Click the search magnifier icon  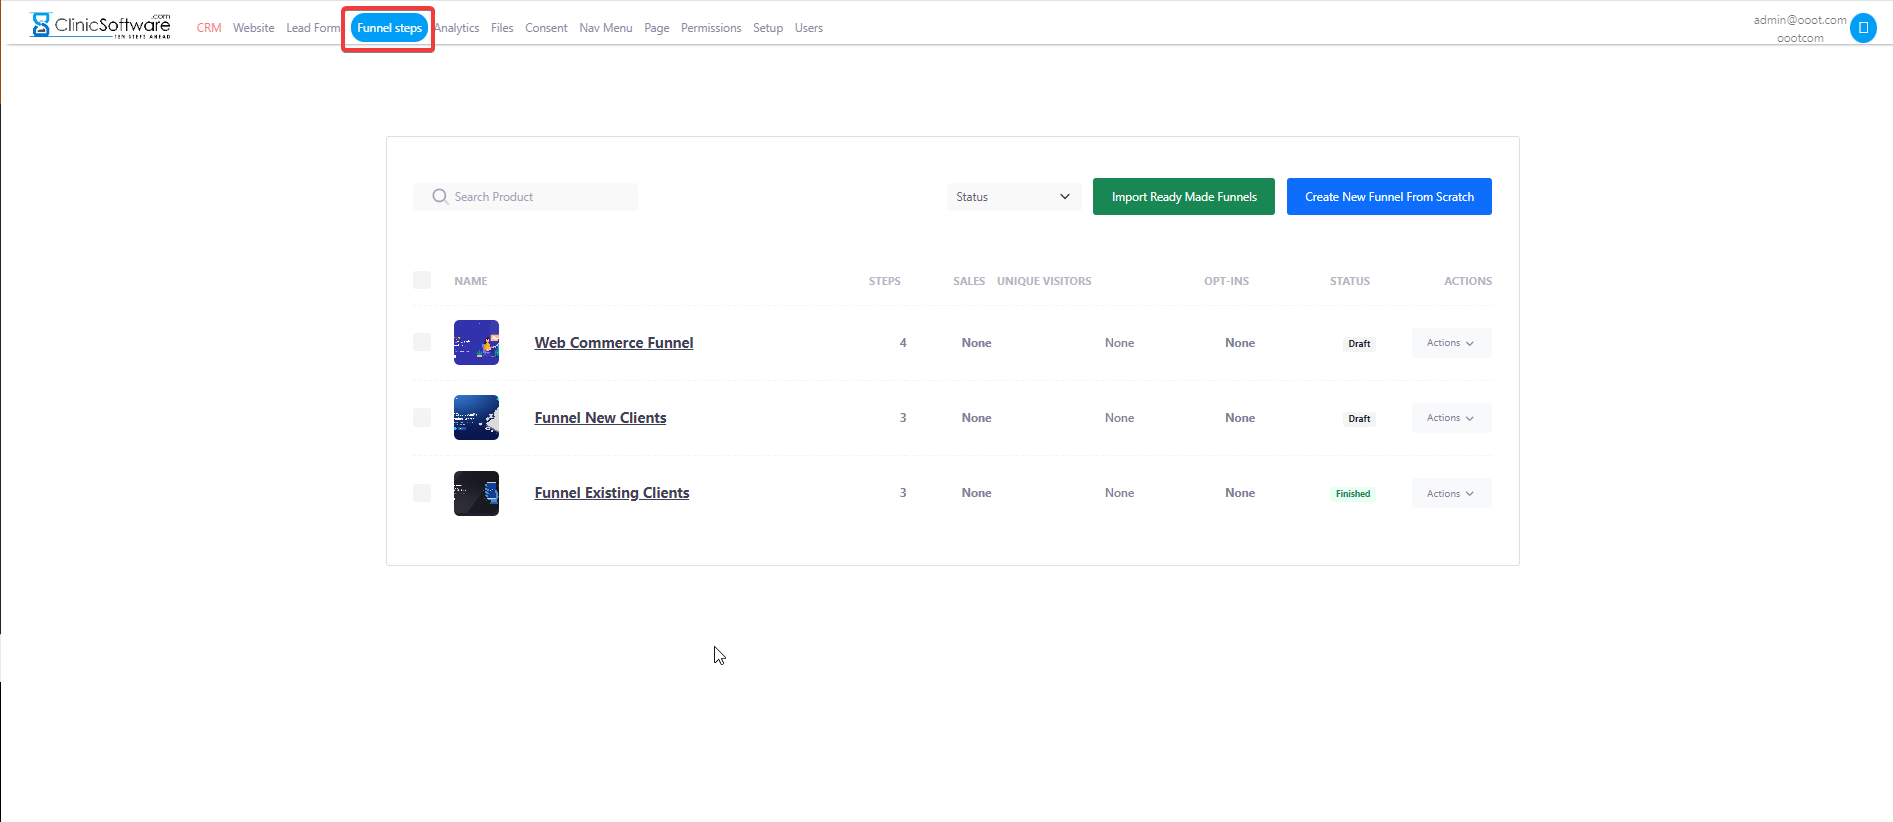439,197
